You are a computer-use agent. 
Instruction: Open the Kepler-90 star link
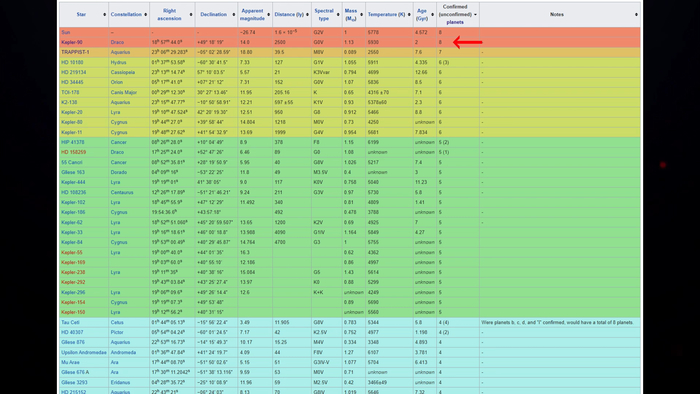click(72, 42)
